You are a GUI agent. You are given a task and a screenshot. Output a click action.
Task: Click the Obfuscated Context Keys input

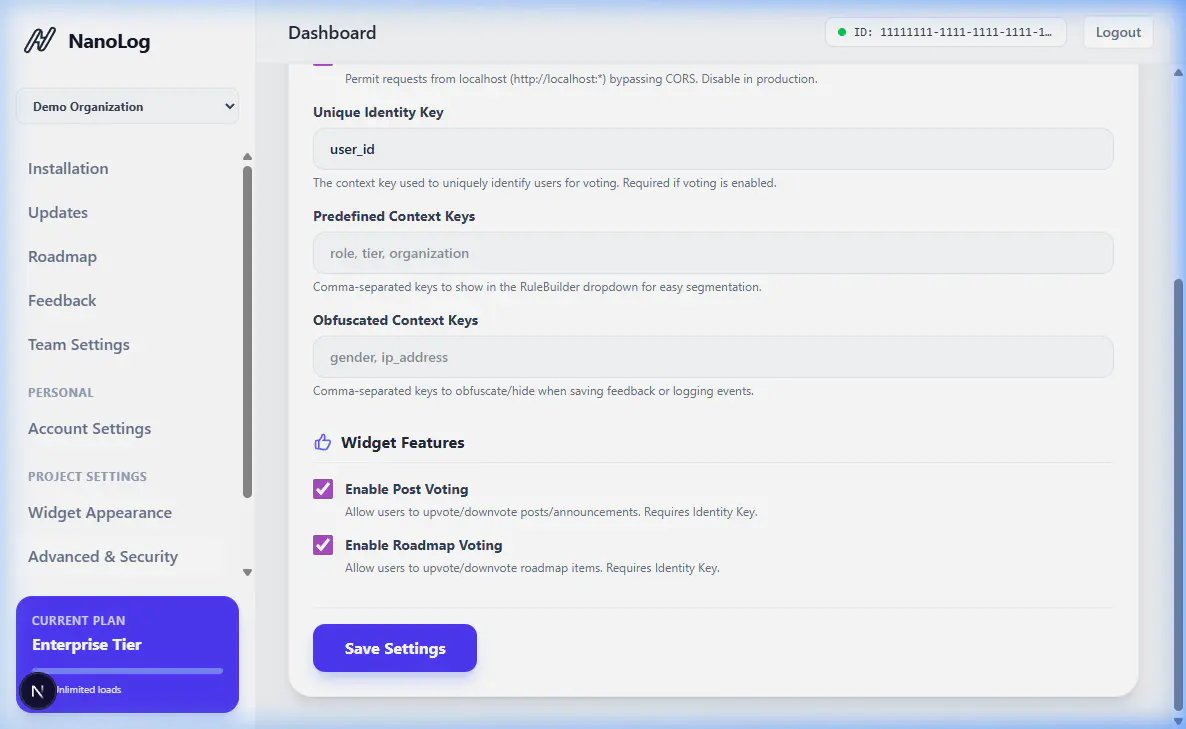pos(712,357)
